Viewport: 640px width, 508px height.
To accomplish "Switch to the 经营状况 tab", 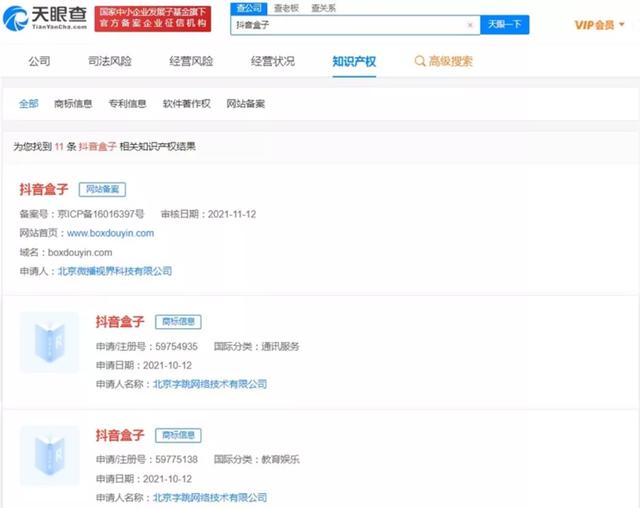I will point(273,61).
